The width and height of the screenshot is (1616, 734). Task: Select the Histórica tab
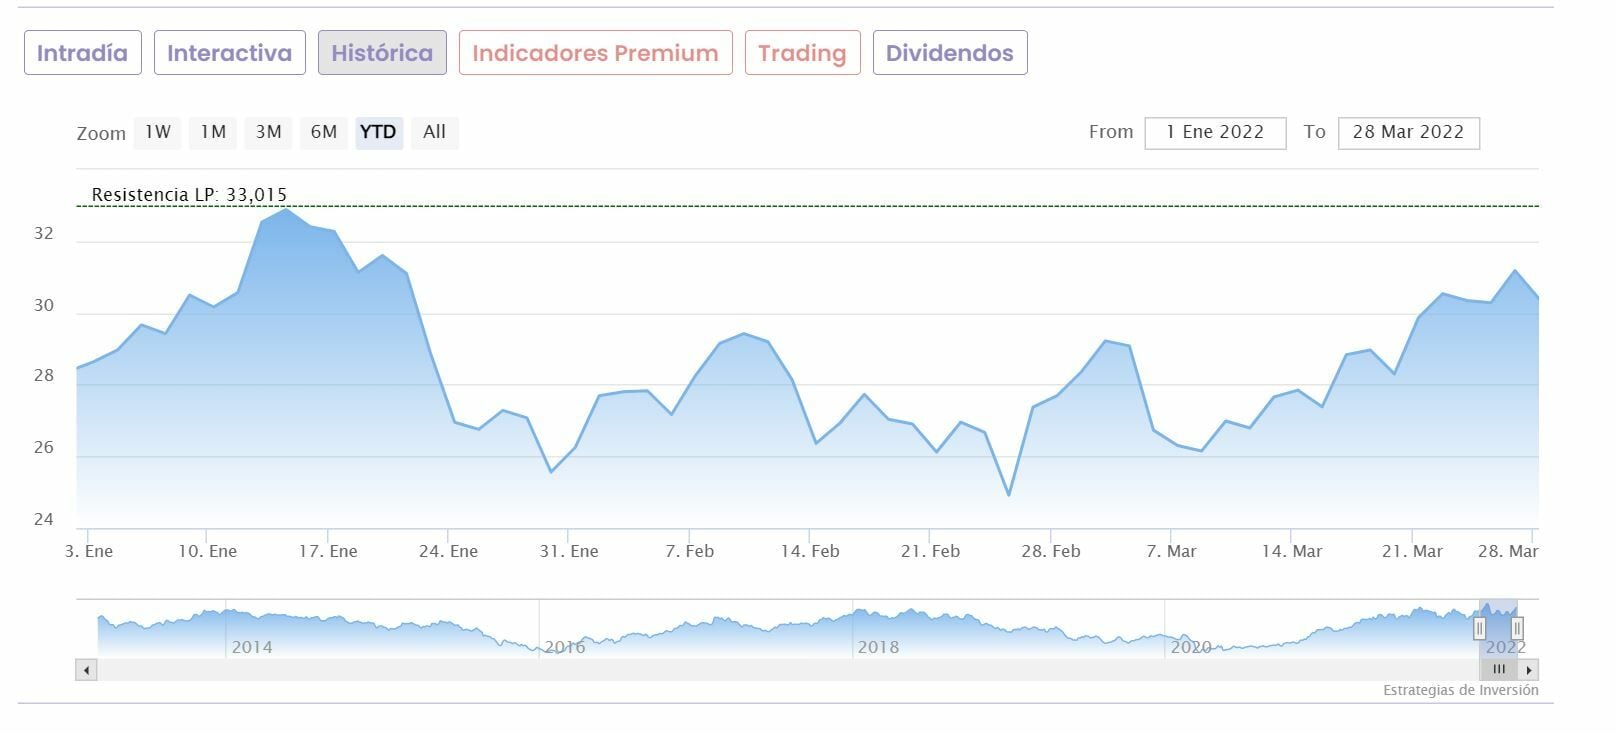point(382,53)
